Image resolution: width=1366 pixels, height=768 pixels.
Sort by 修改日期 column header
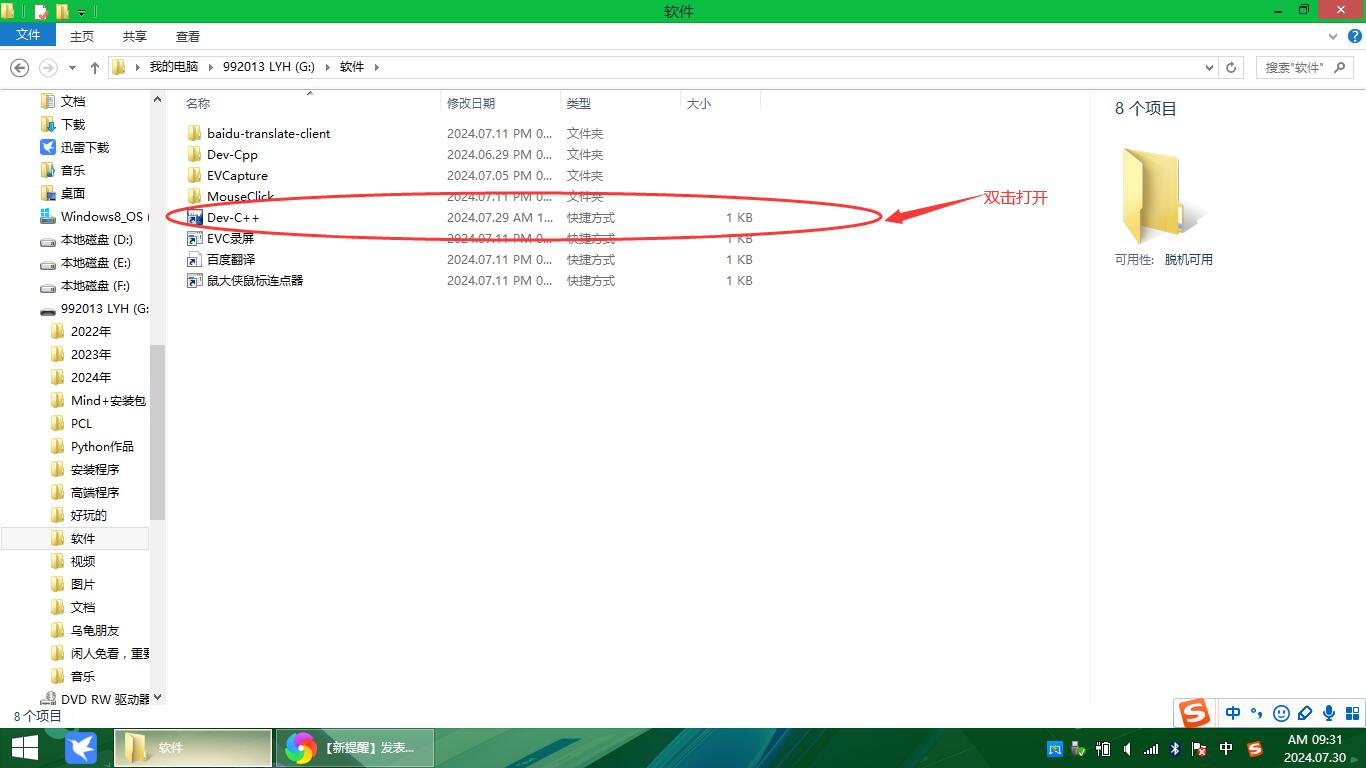pyautogui.click(x=500, y=102)
